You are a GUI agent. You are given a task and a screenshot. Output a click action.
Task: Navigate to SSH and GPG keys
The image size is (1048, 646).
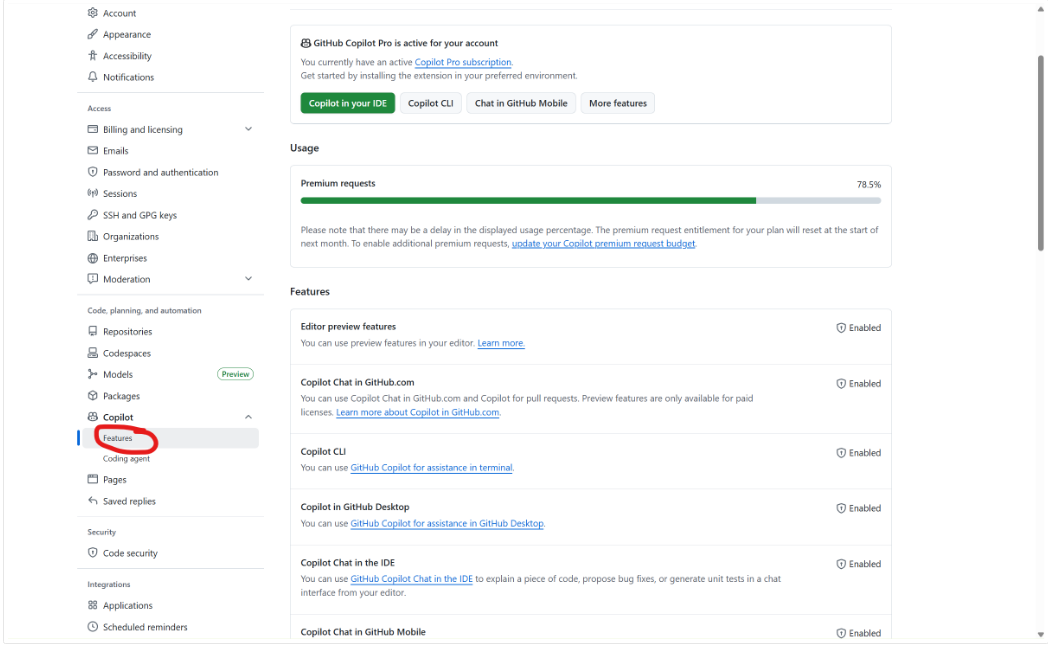point(140,215)
